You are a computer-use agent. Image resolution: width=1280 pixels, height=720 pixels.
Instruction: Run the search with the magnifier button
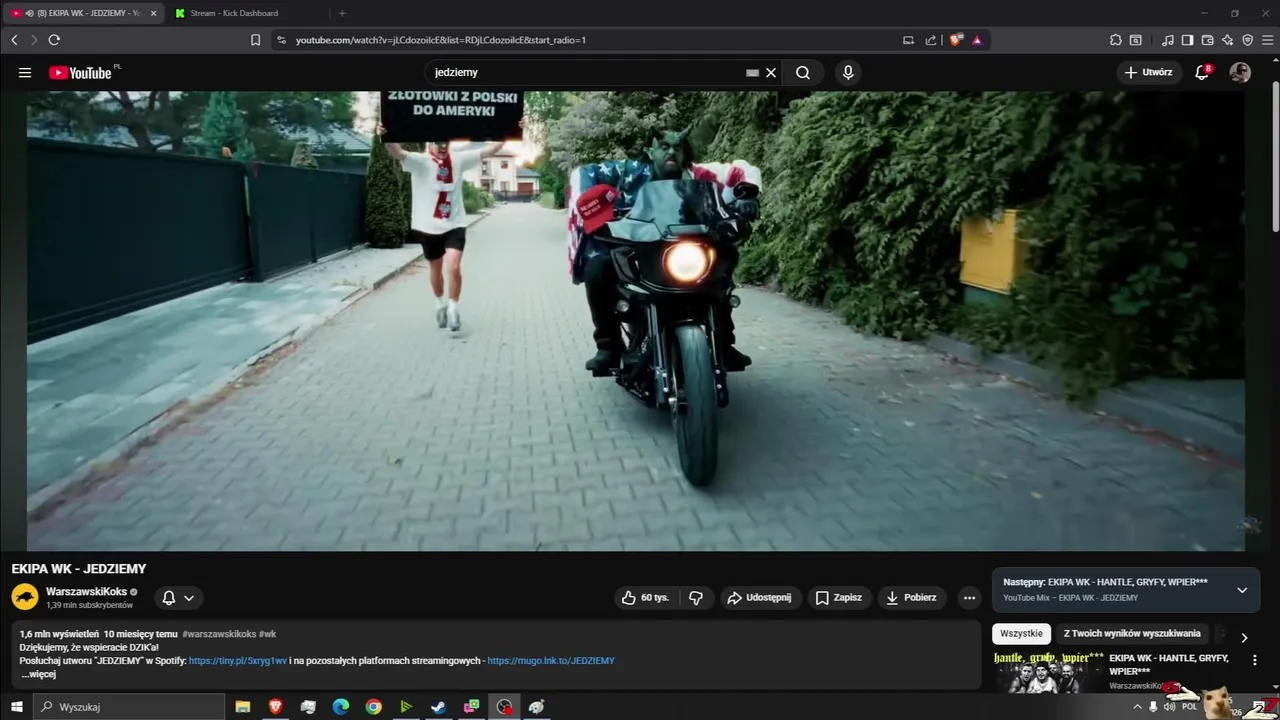(803, 73)
